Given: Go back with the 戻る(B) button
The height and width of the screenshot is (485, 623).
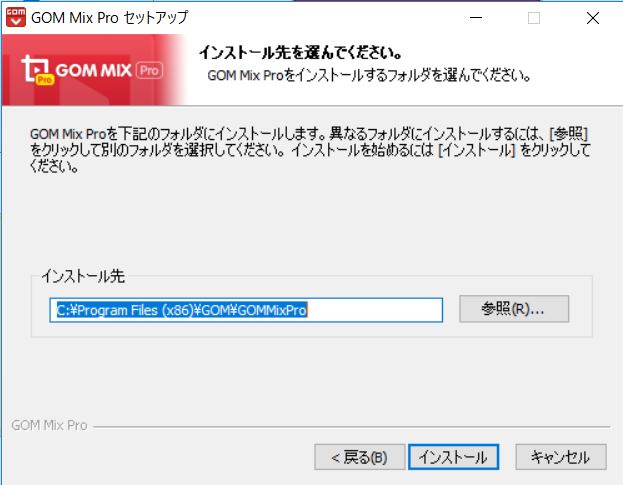Looking at the screenshot, I should 360,457.
